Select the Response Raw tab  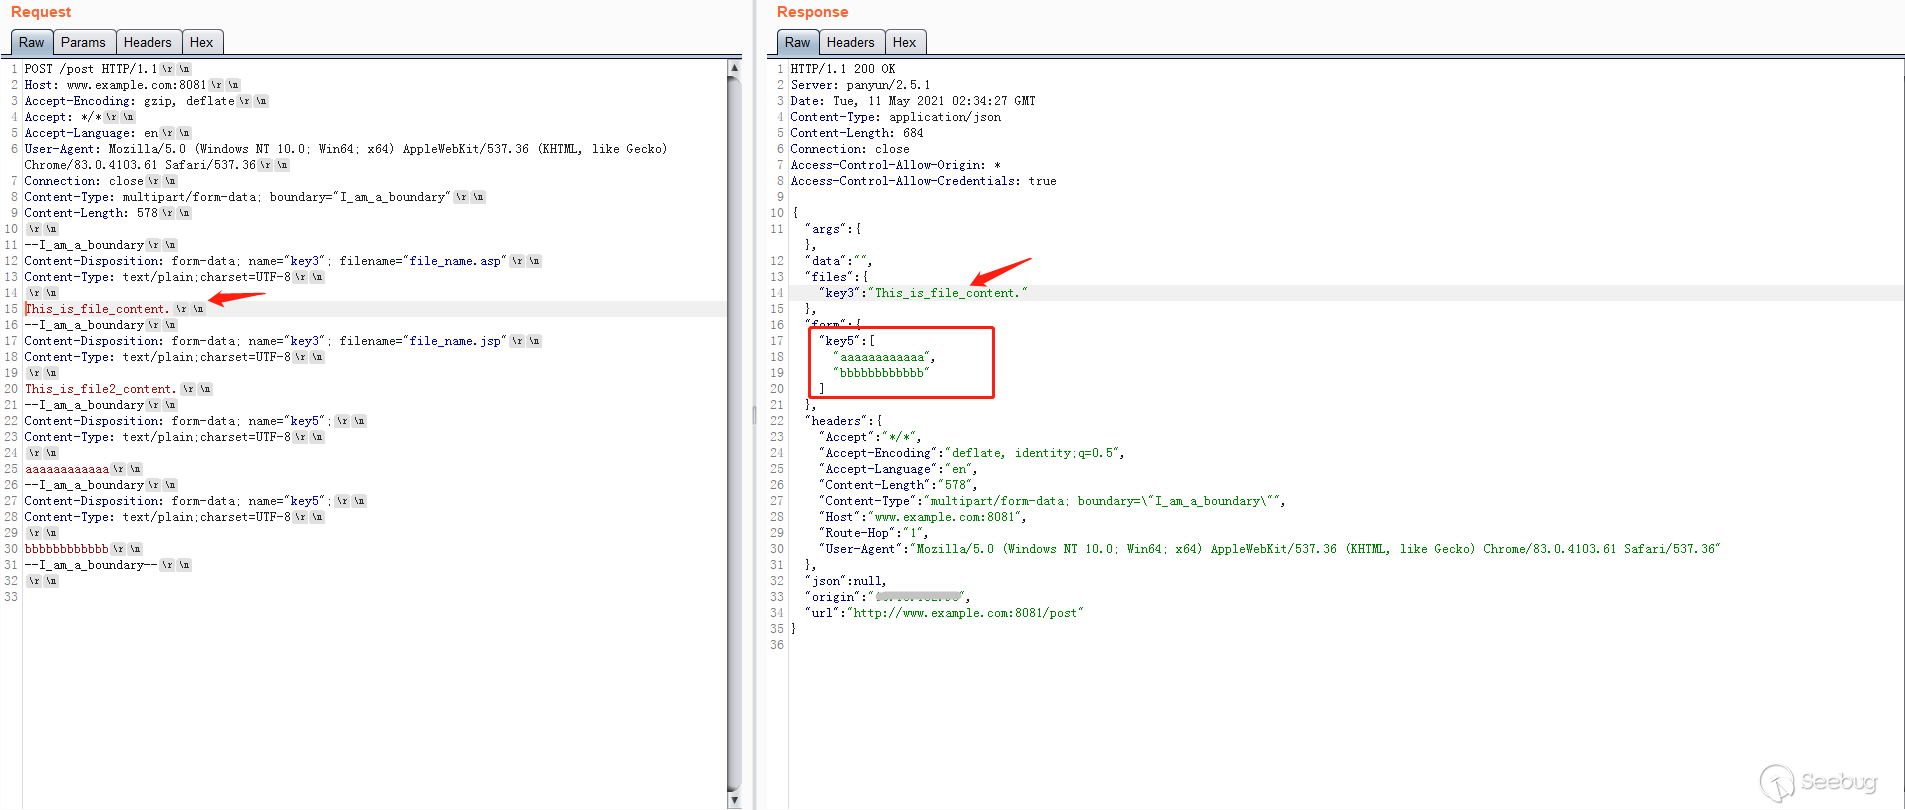797,42
